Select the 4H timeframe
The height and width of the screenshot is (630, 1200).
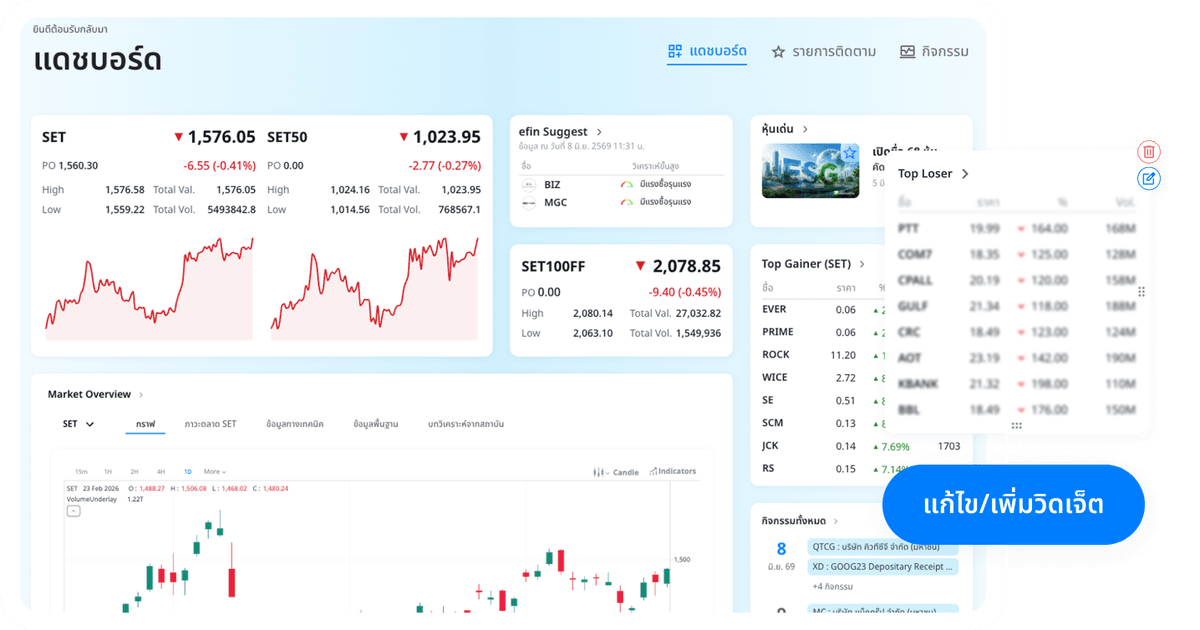click(x=161, y=471)
